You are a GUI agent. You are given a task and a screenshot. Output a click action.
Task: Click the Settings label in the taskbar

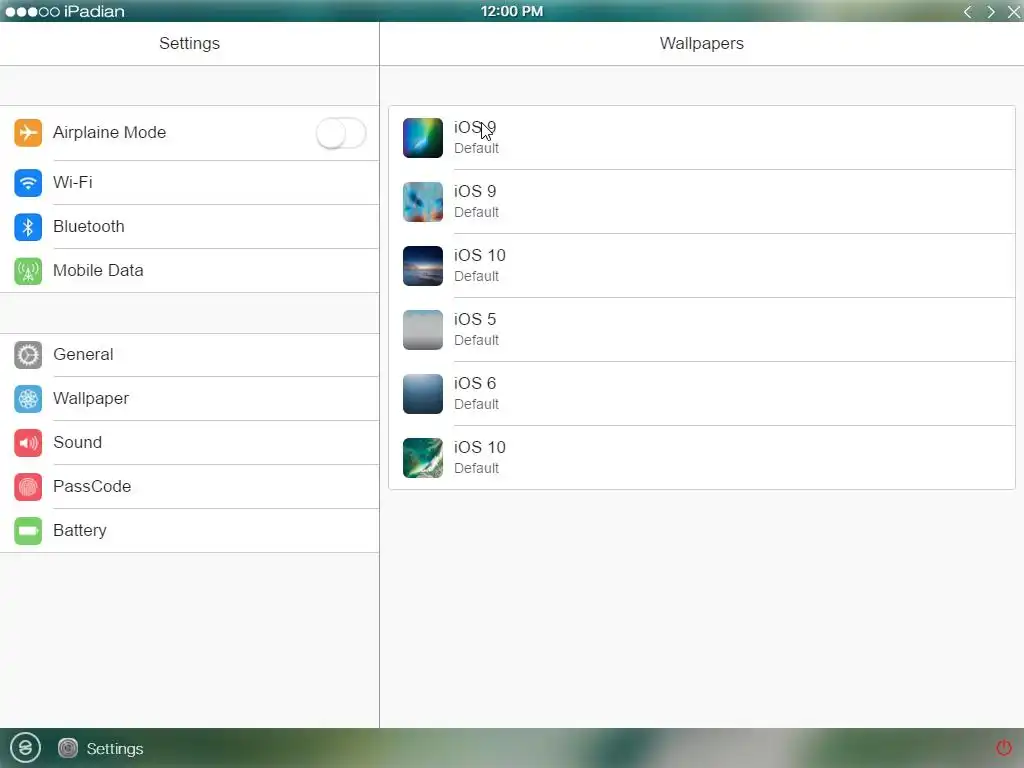click(115, 749)
